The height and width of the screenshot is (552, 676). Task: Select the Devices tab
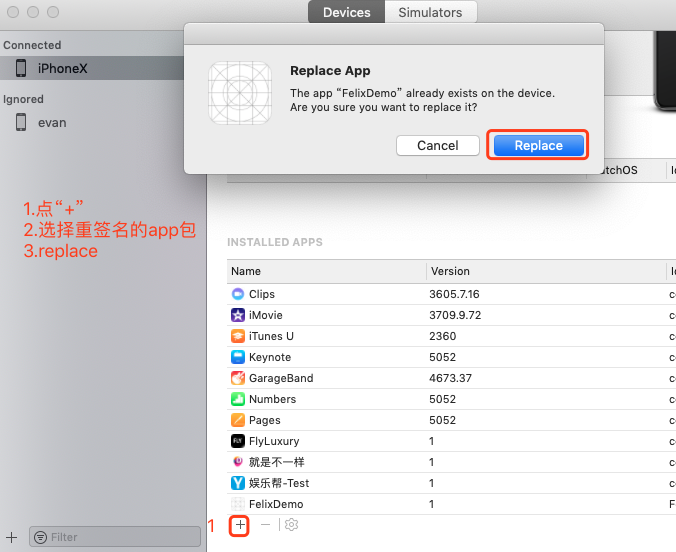(347, 12)
